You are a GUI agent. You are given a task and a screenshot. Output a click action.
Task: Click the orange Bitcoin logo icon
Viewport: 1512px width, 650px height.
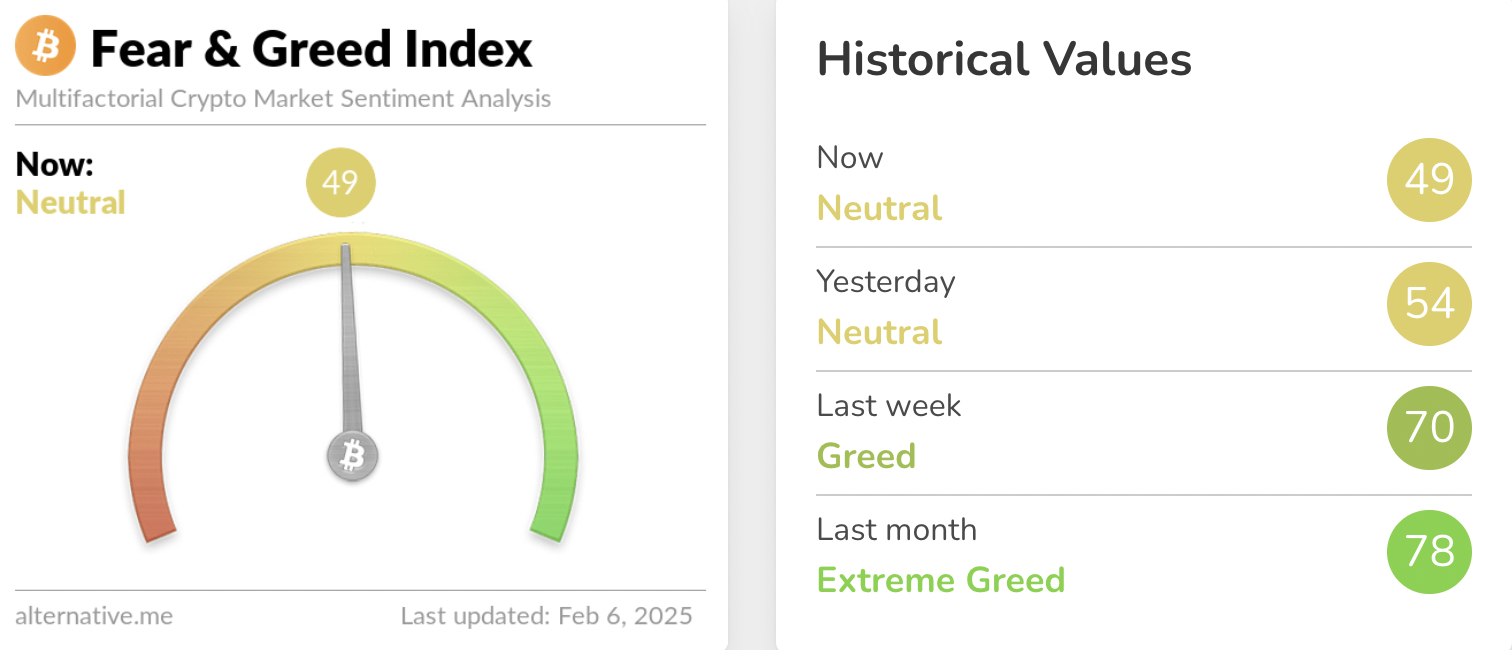pyautogui.click(x=45, y=47)
